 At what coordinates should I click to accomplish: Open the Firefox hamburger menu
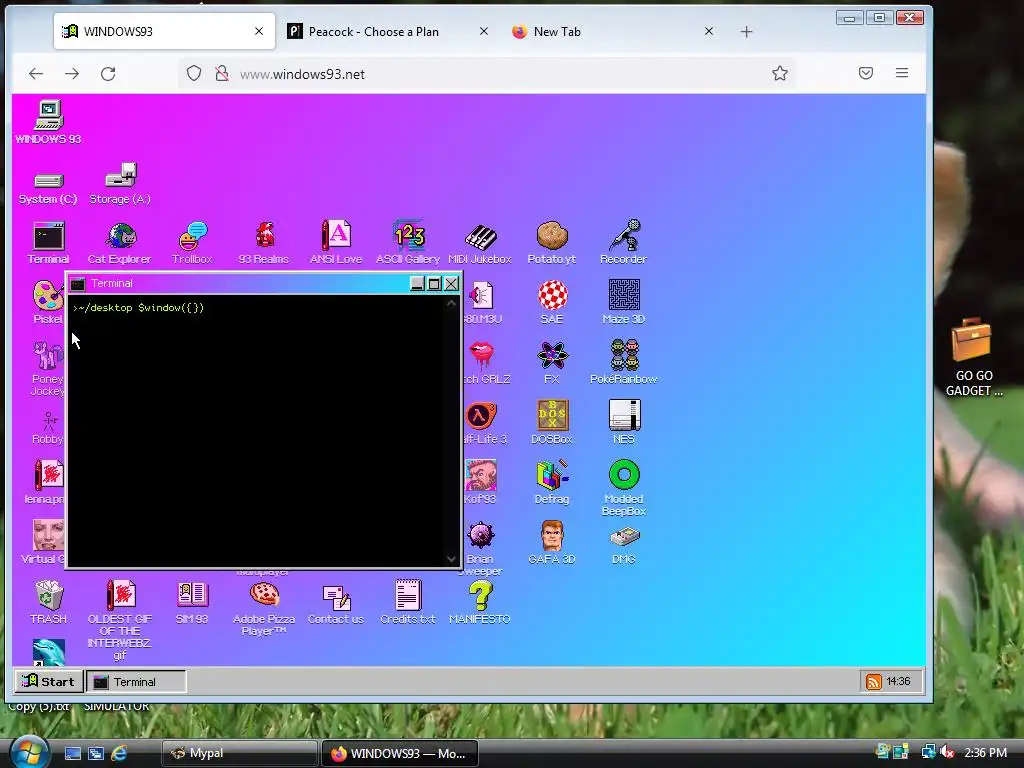tap(902, 73)
